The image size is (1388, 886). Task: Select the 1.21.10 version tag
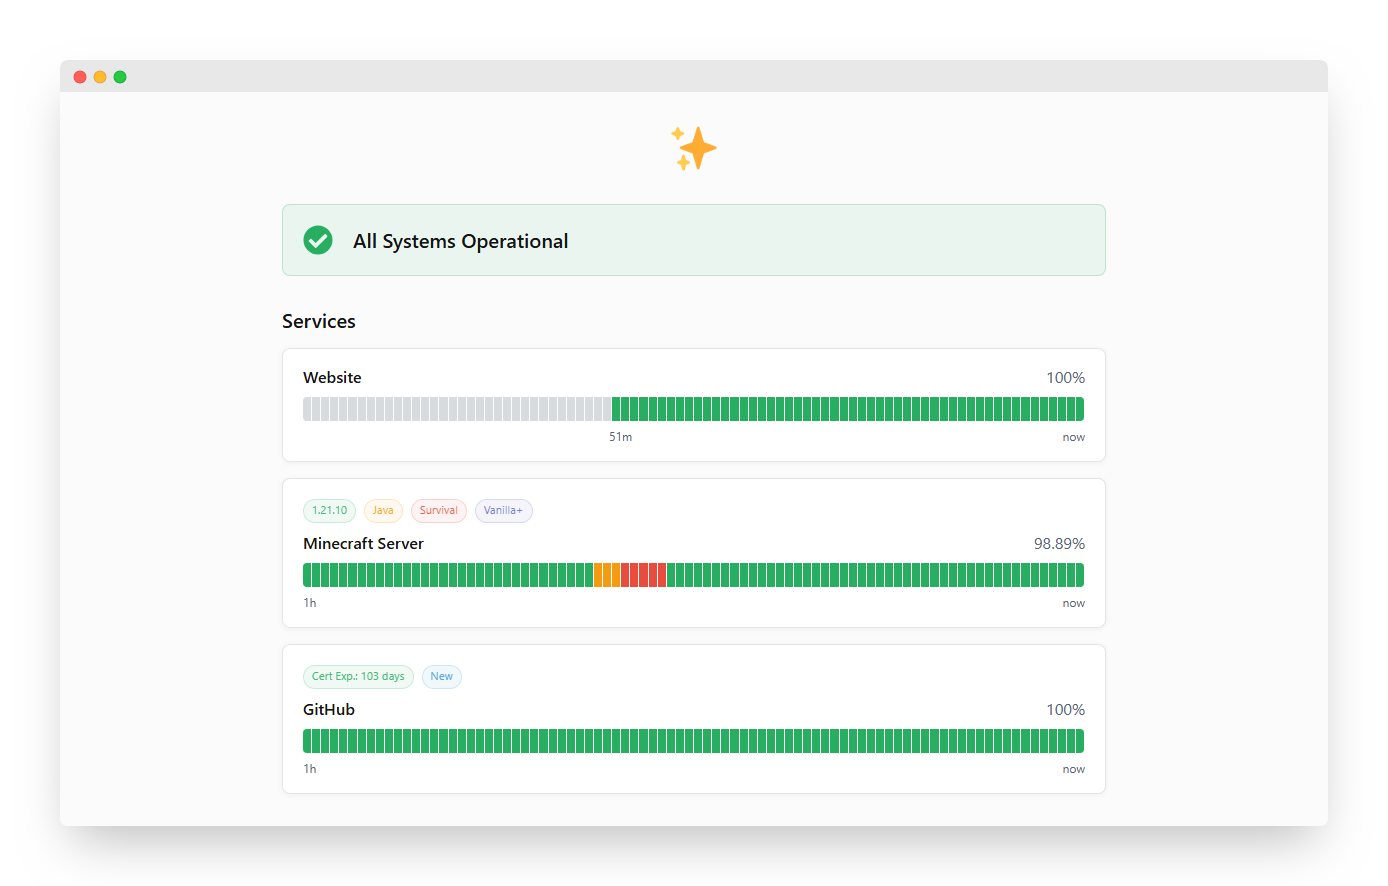click(329, 510)
